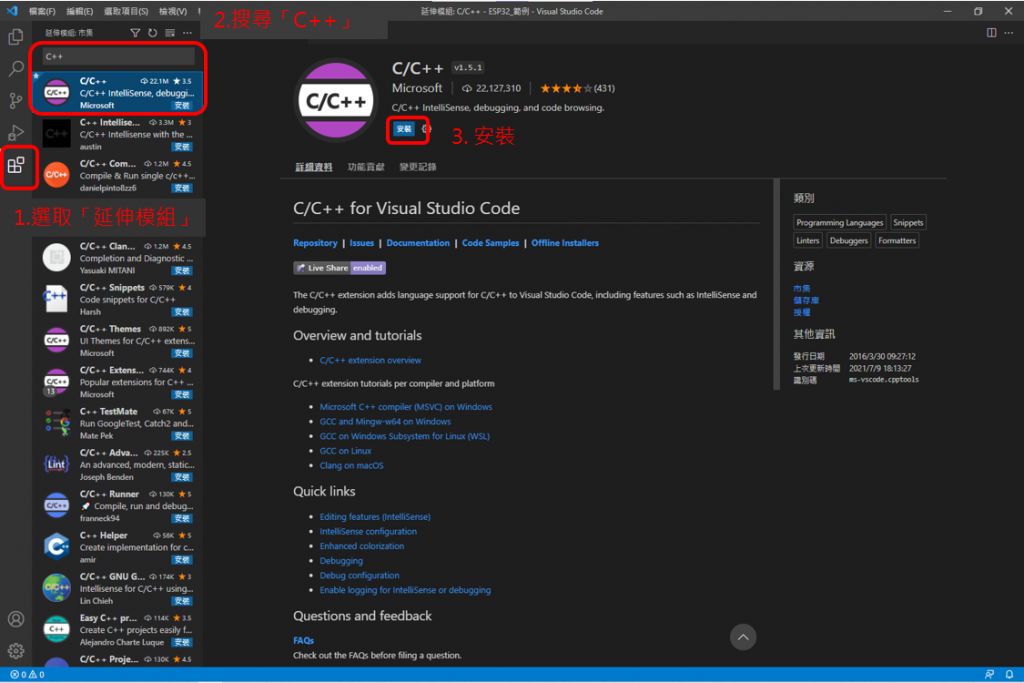Open the 選取項目(S) menu
The width and height of the screenshot is (1024, 683).
(126, 11)
